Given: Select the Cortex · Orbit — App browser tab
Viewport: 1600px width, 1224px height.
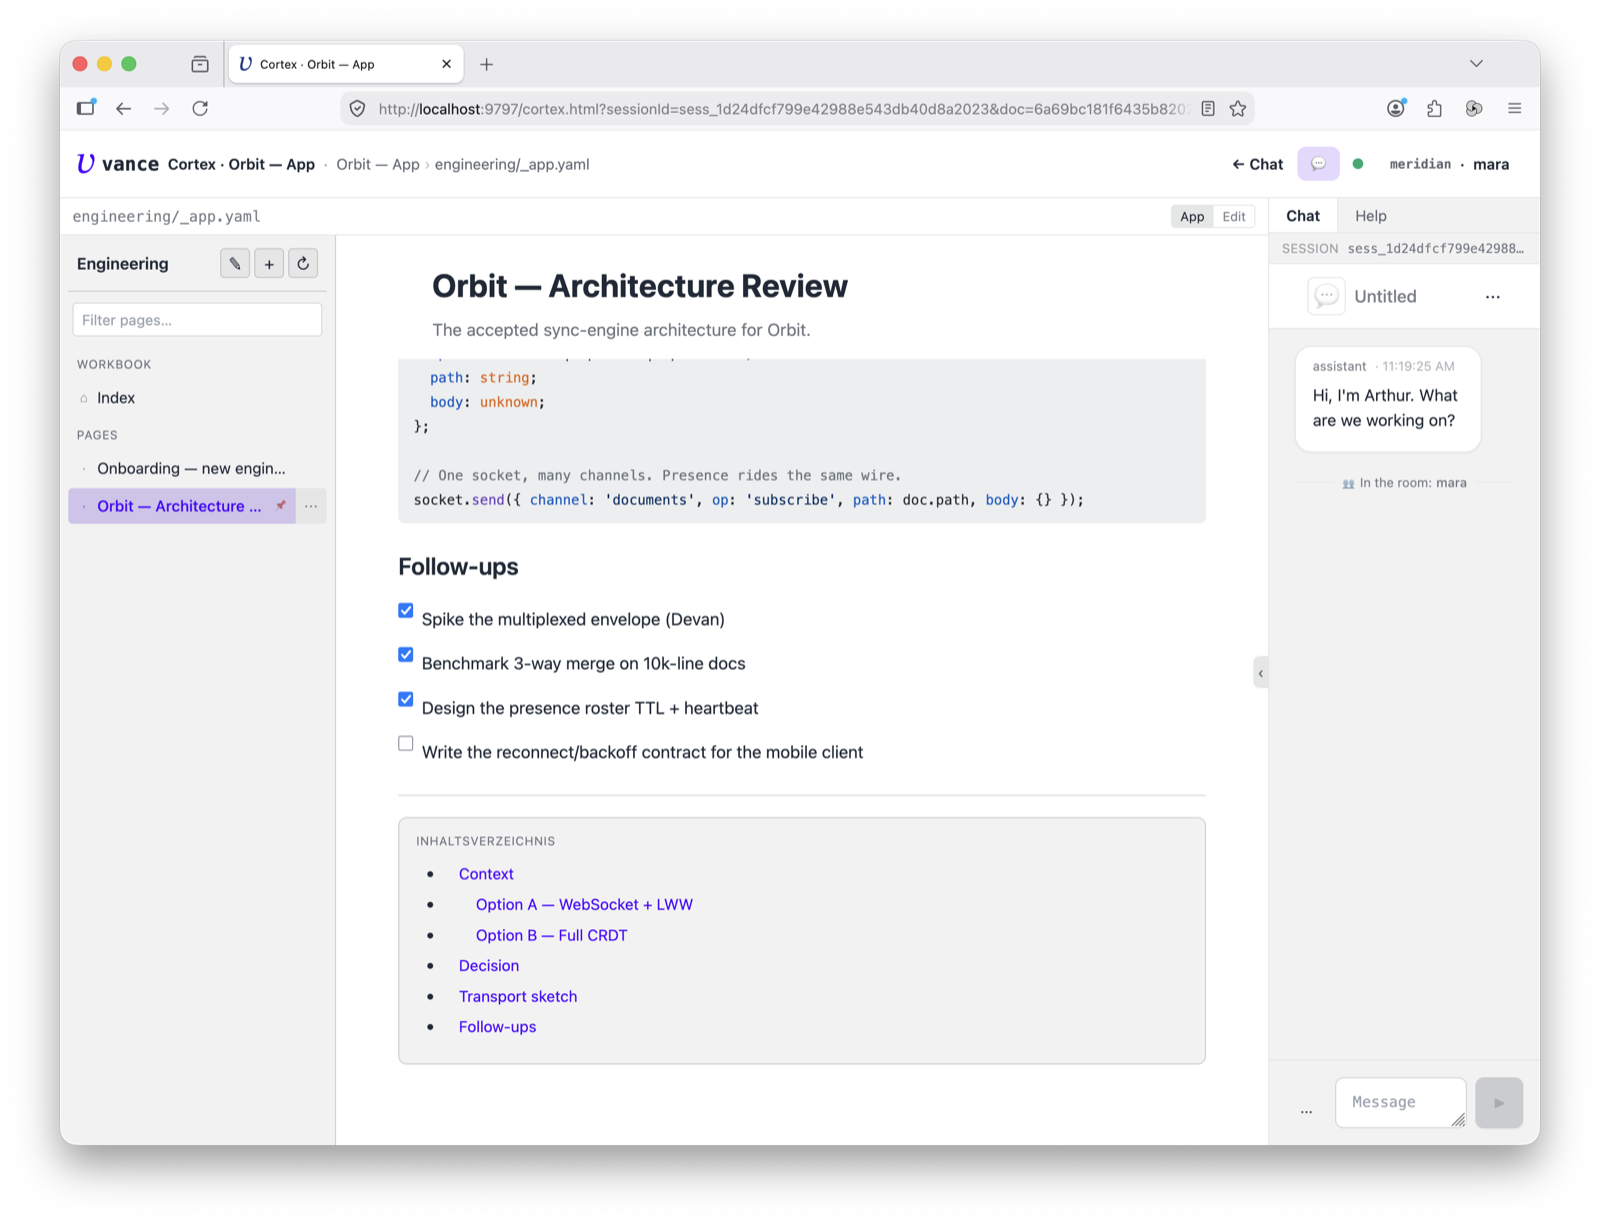Looking at the screenshot, I should click(346, 64).
